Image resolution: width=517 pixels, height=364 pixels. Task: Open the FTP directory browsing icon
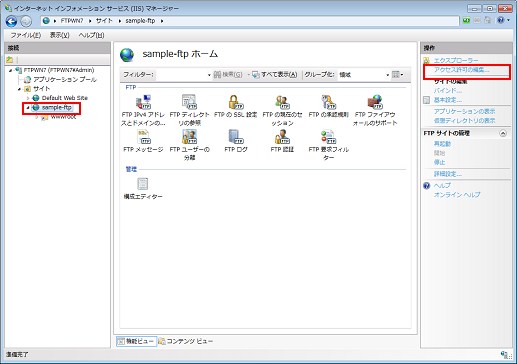(x=189, y=110)
